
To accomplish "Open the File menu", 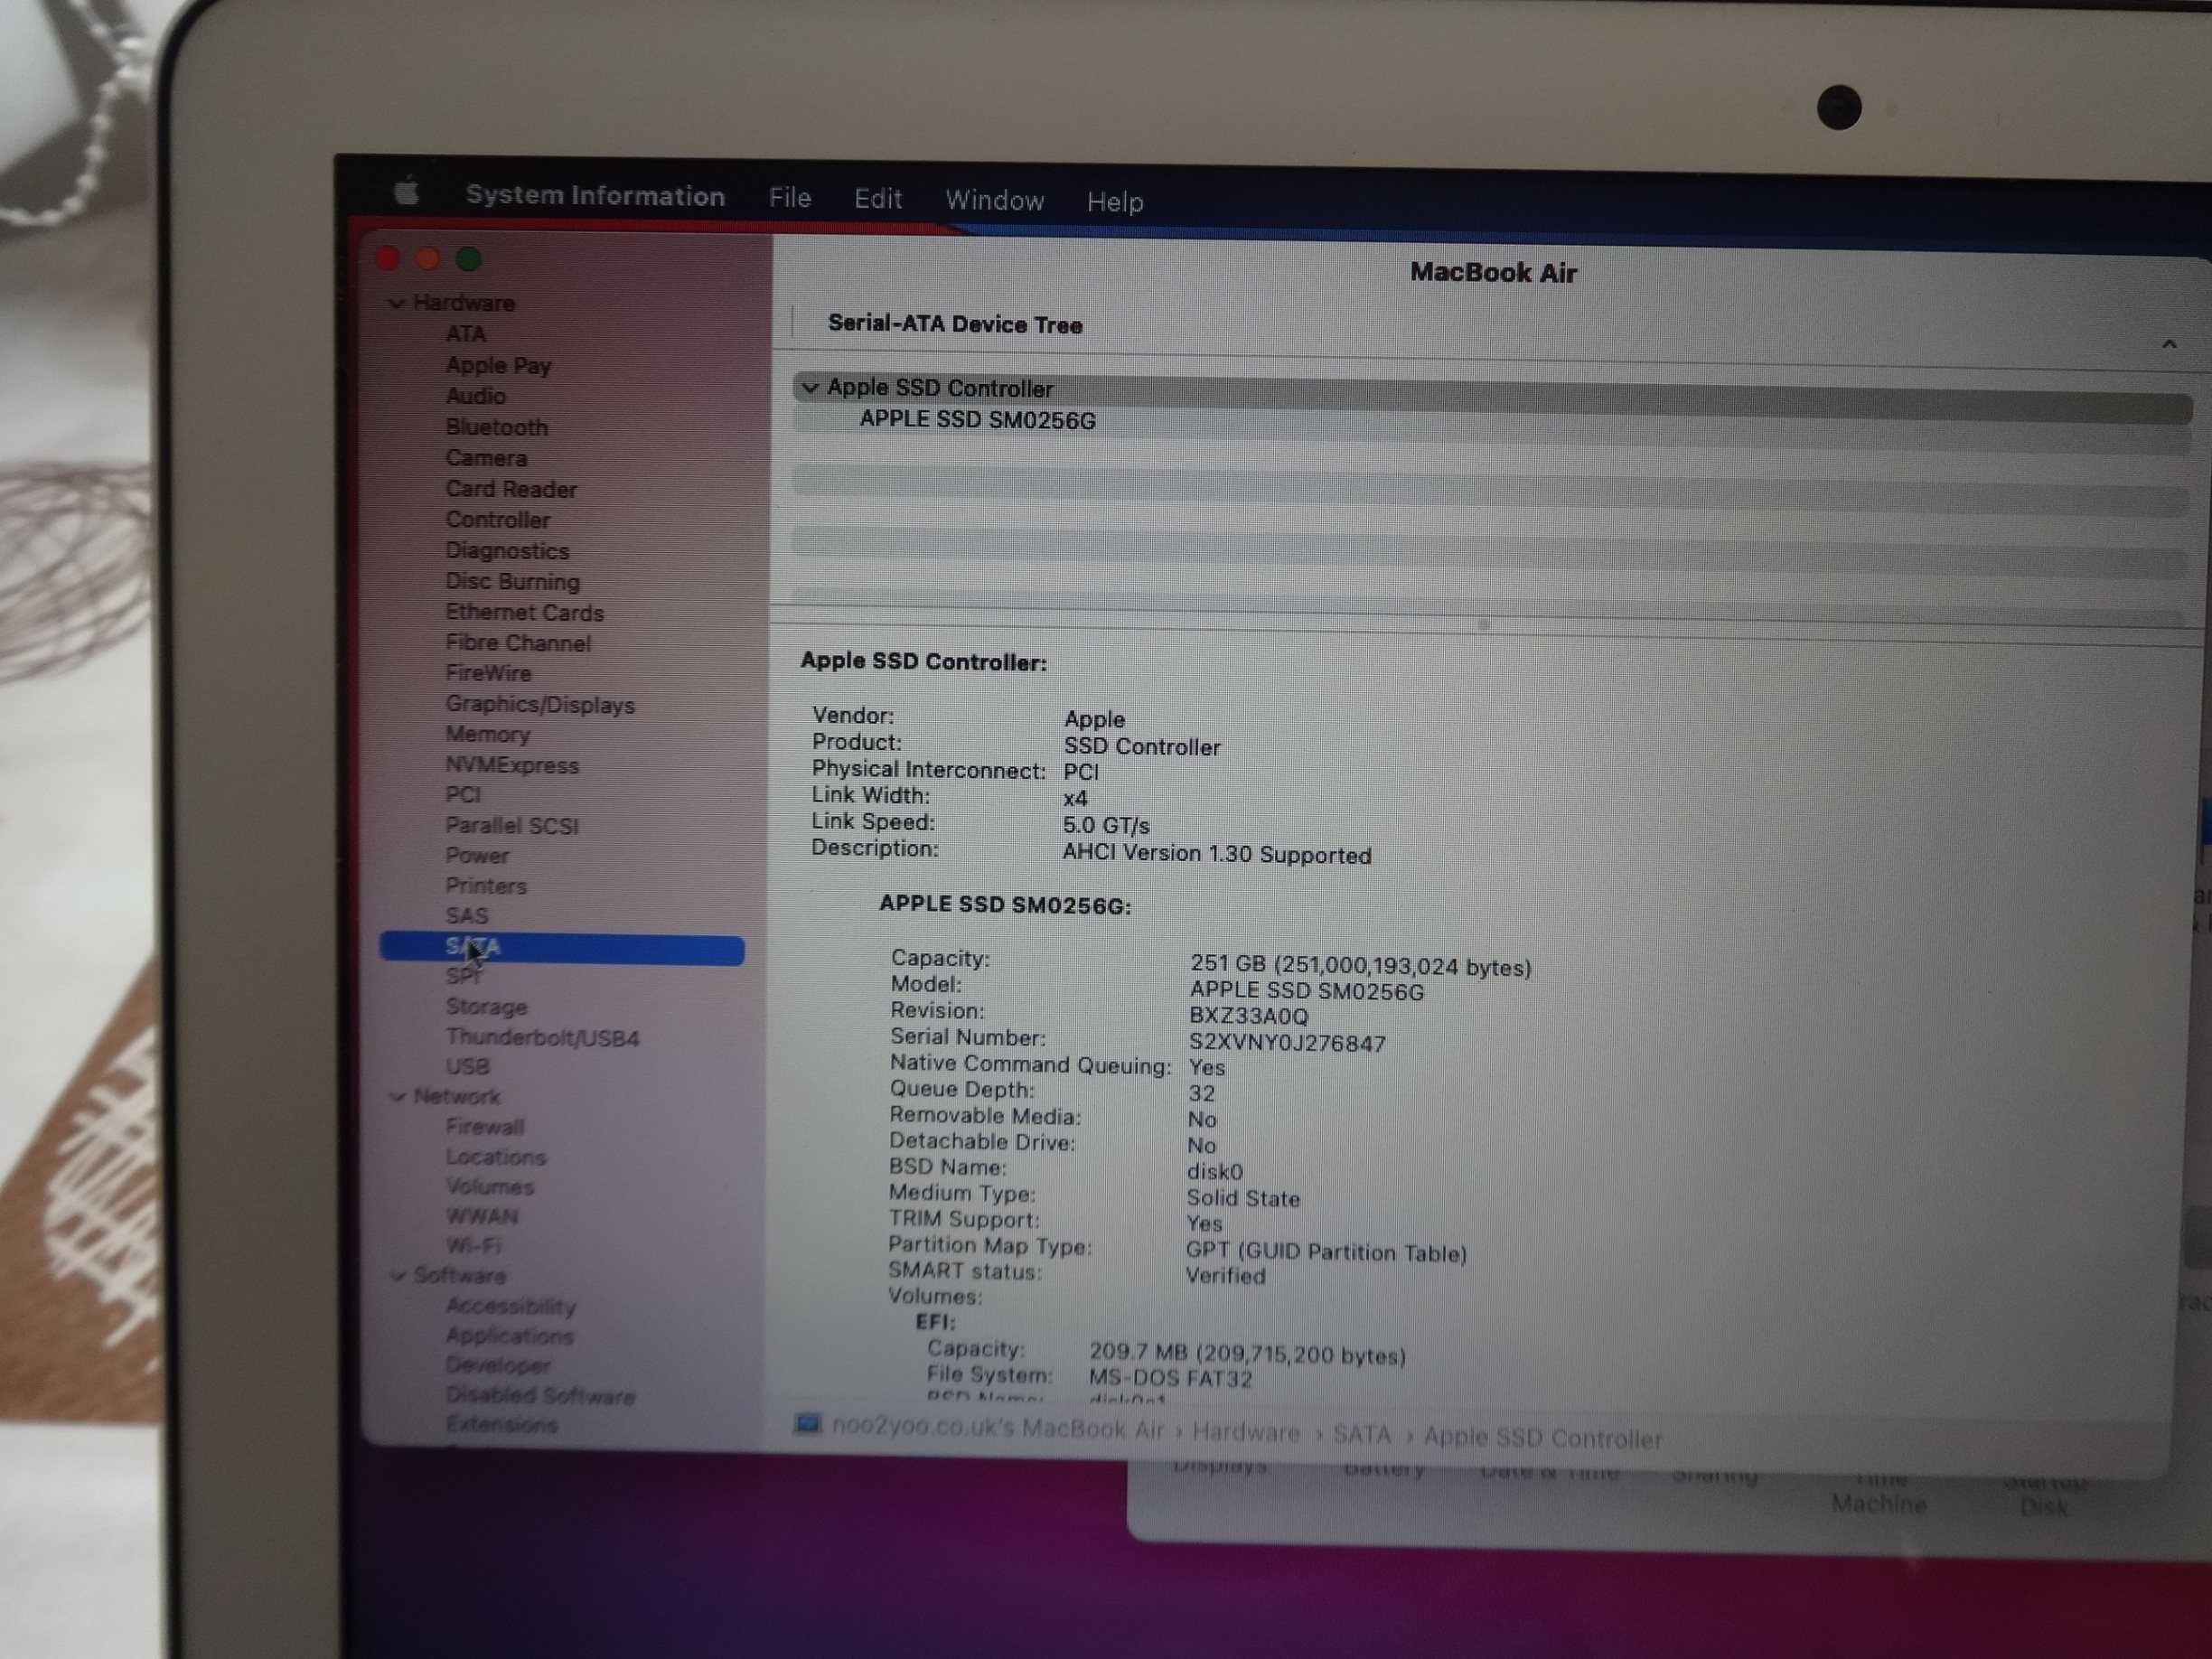I will (x=789, y=197).
